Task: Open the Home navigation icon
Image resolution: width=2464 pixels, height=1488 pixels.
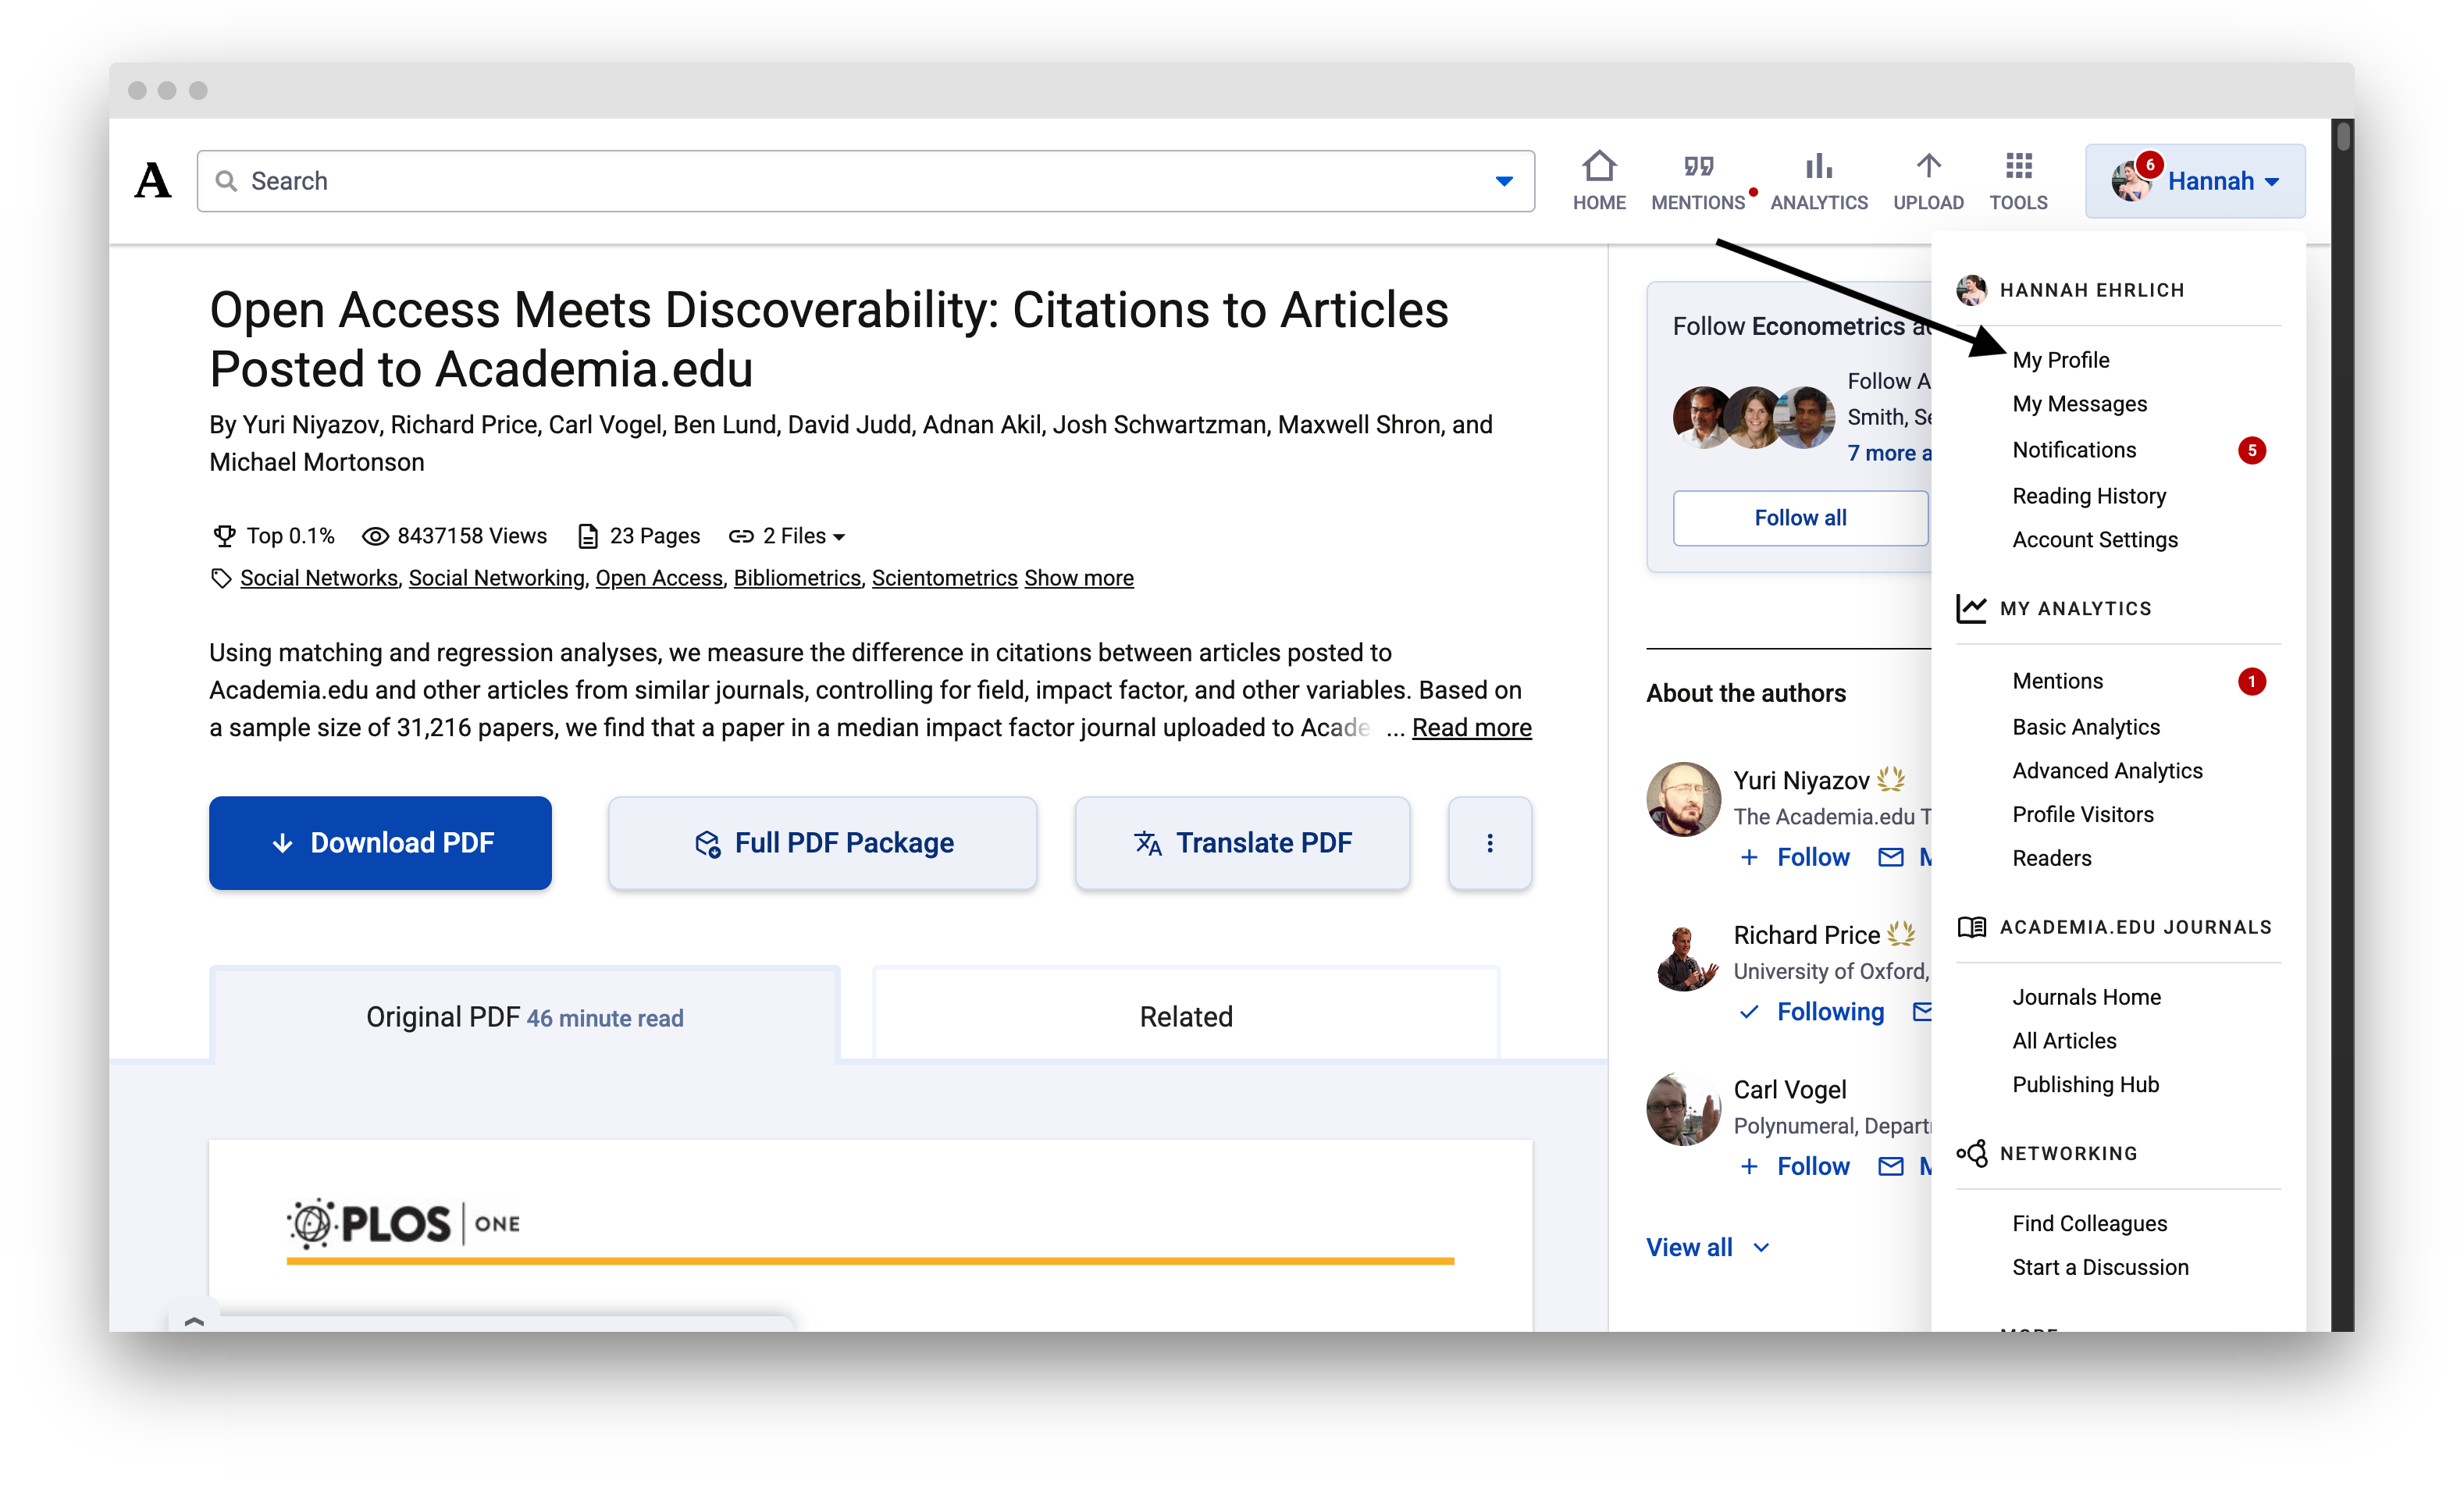Action: tap(1598, 166)
